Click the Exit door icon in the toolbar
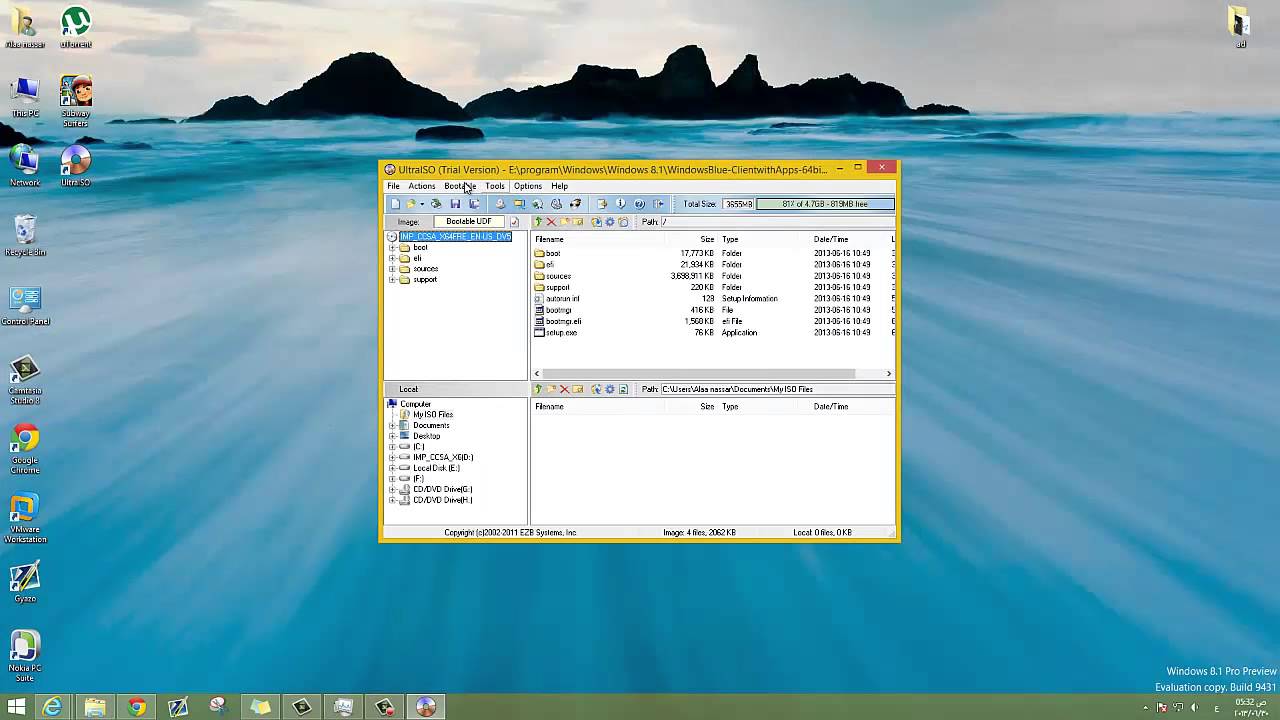Screen dimensions: 1280x720 [x=658, y=204]
